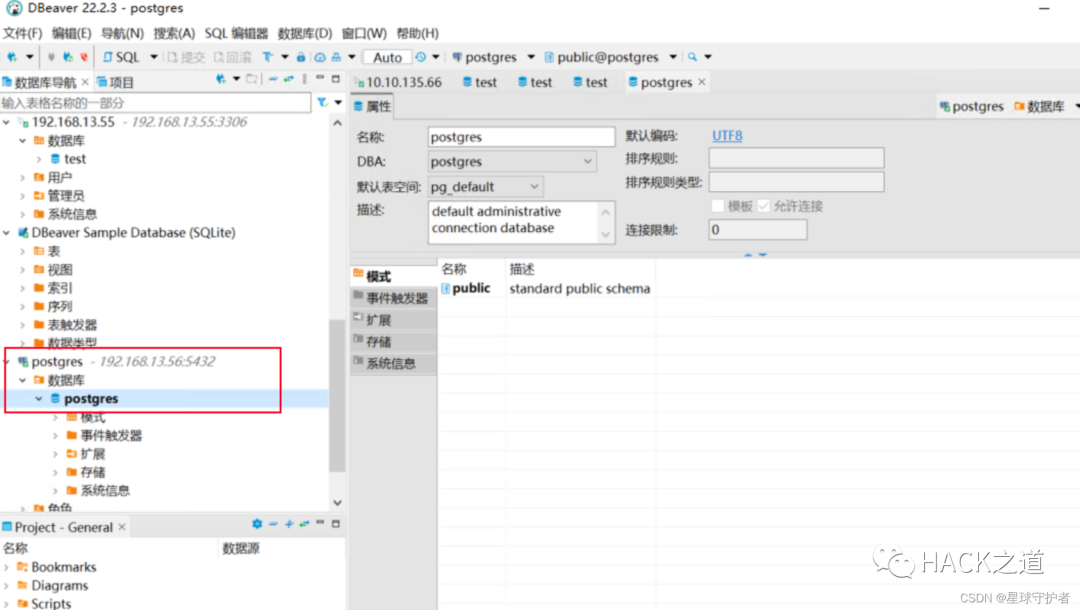Click the plus icon in Project panel

(289, 524)
